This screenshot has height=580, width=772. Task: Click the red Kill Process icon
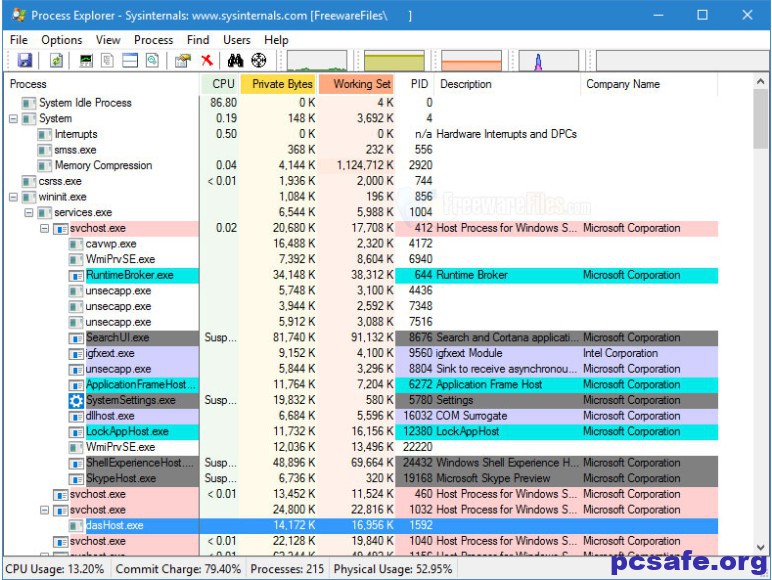pyautogui.click(x=207, y=61)
